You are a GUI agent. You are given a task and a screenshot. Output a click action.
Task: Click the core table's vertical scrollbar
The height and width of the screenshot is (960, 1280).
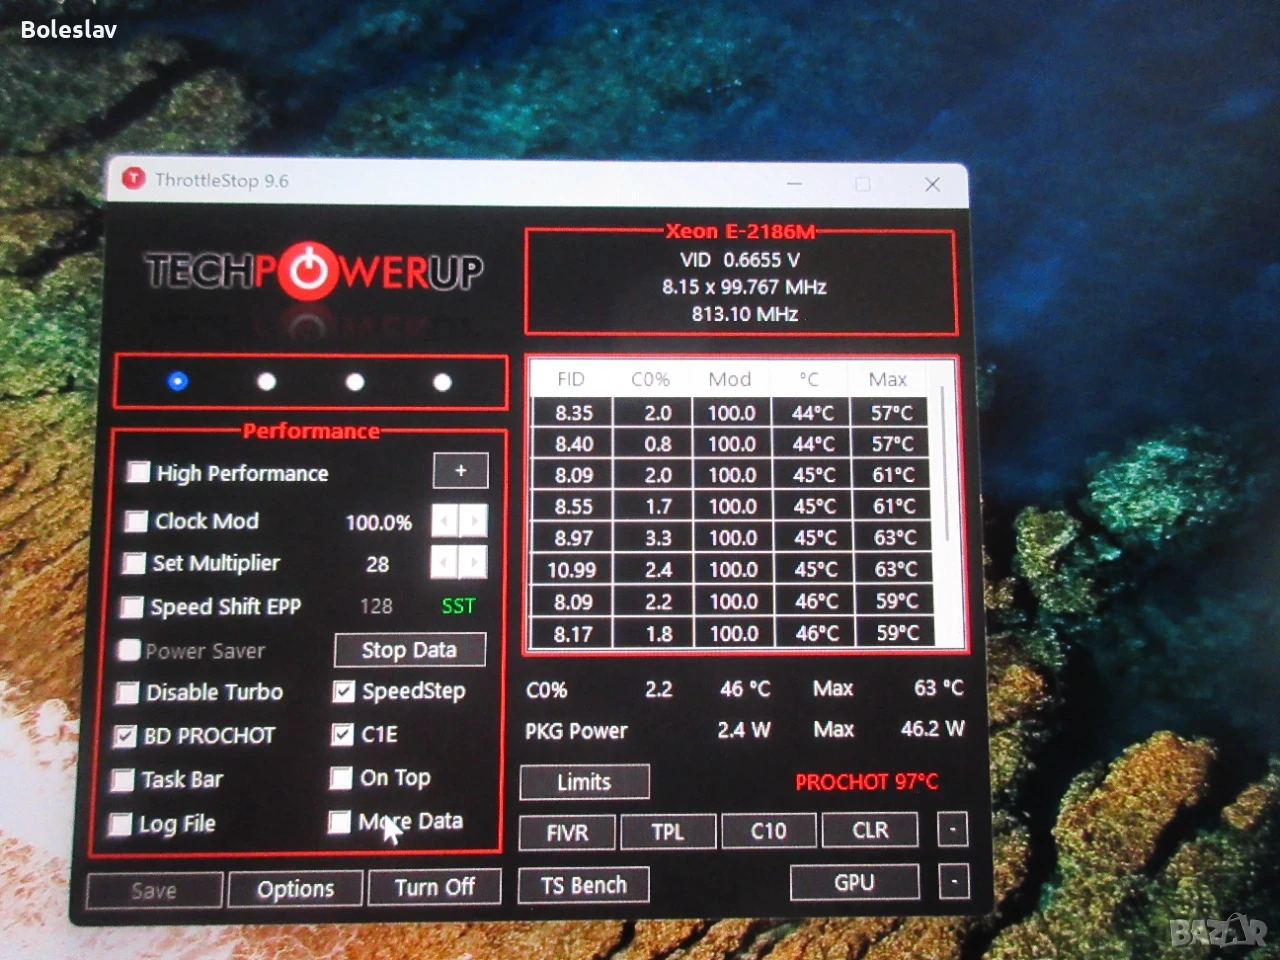coord(944,465)
